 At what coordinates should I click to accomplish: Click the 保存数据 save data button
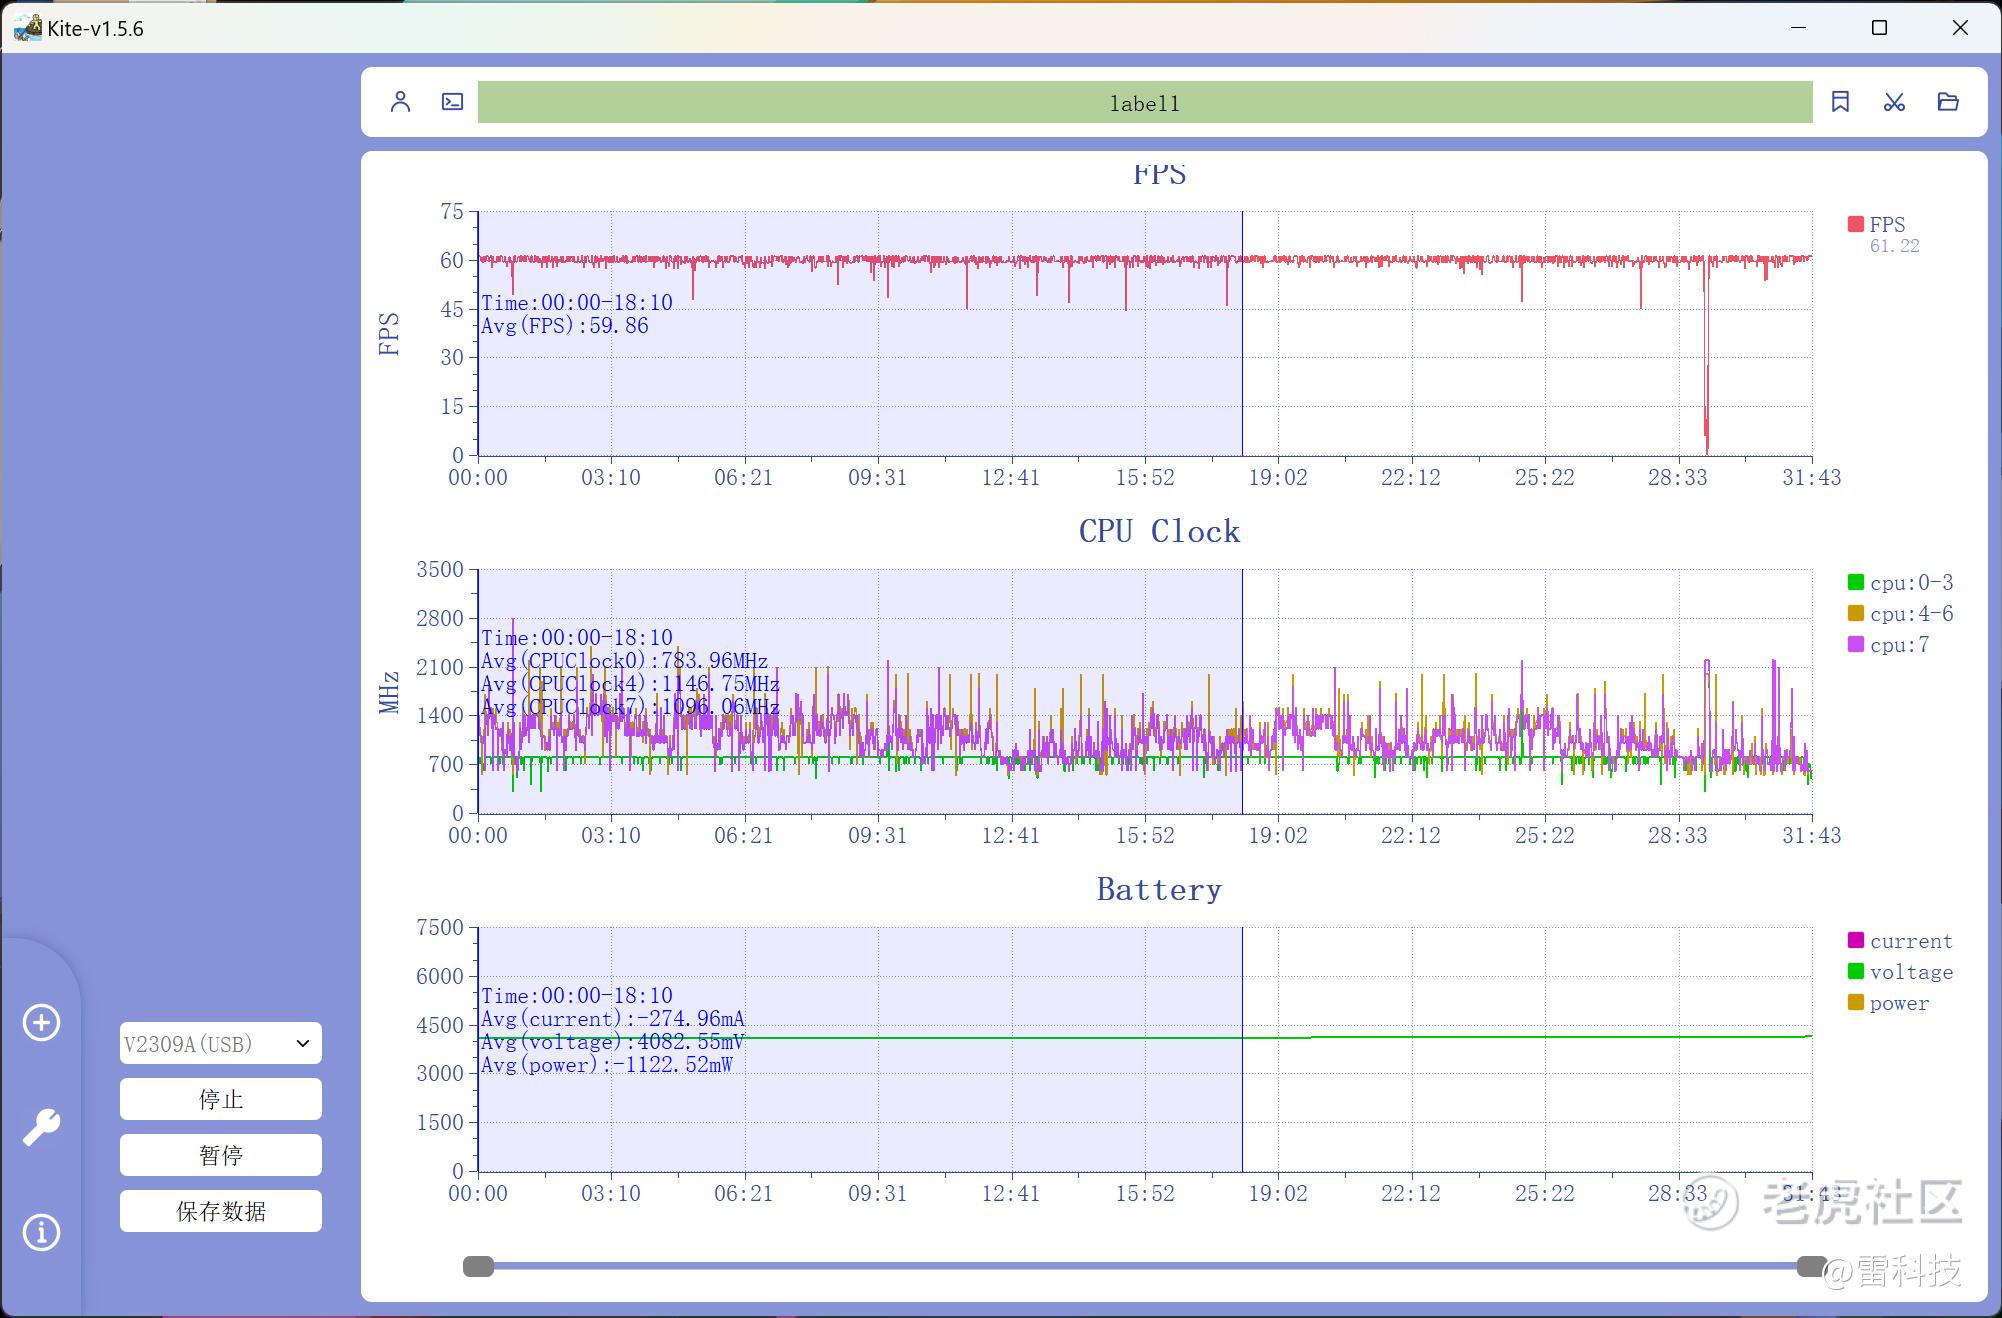point(220,1211)
